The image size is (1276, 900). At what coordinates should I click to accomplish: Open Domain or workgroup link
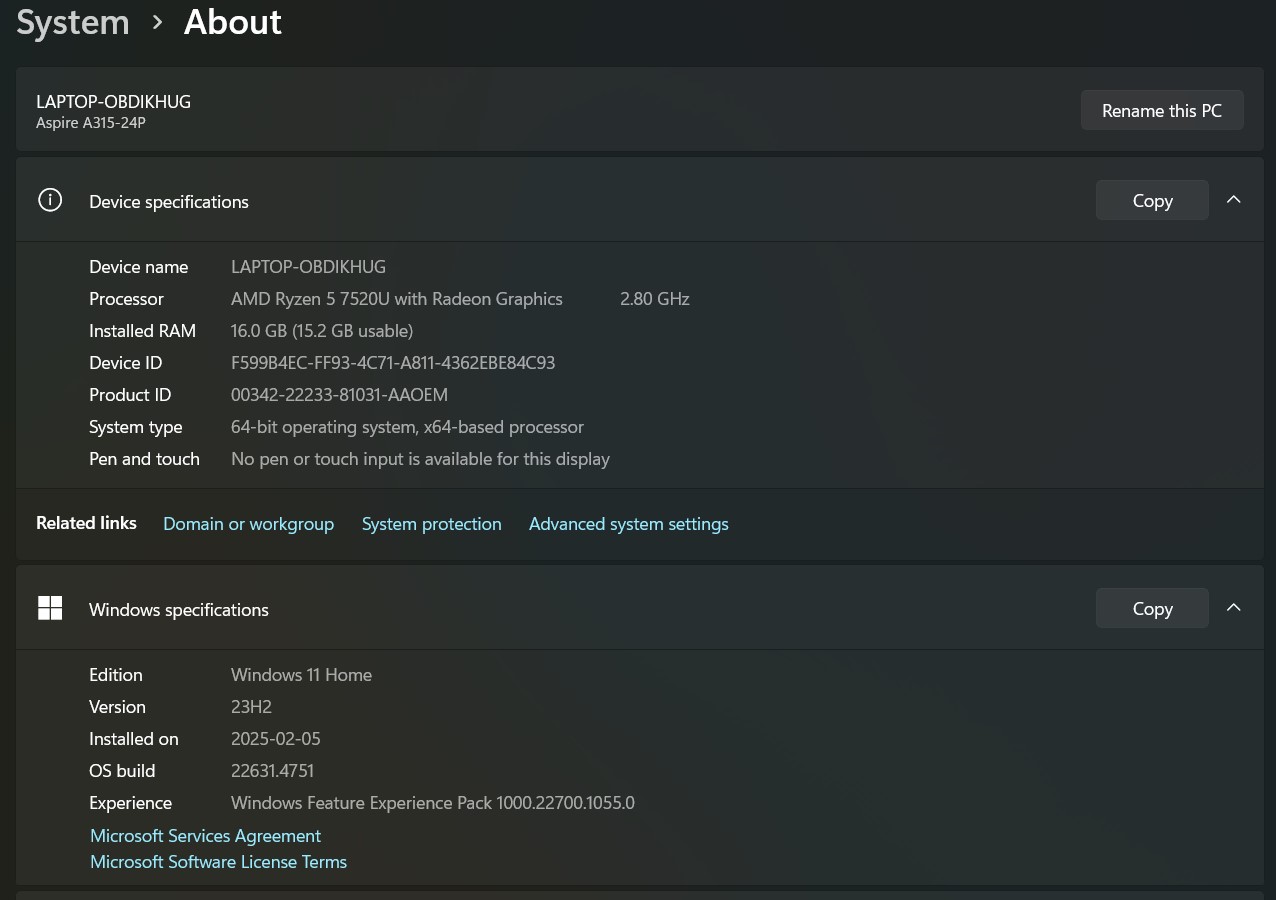[248, 524]
